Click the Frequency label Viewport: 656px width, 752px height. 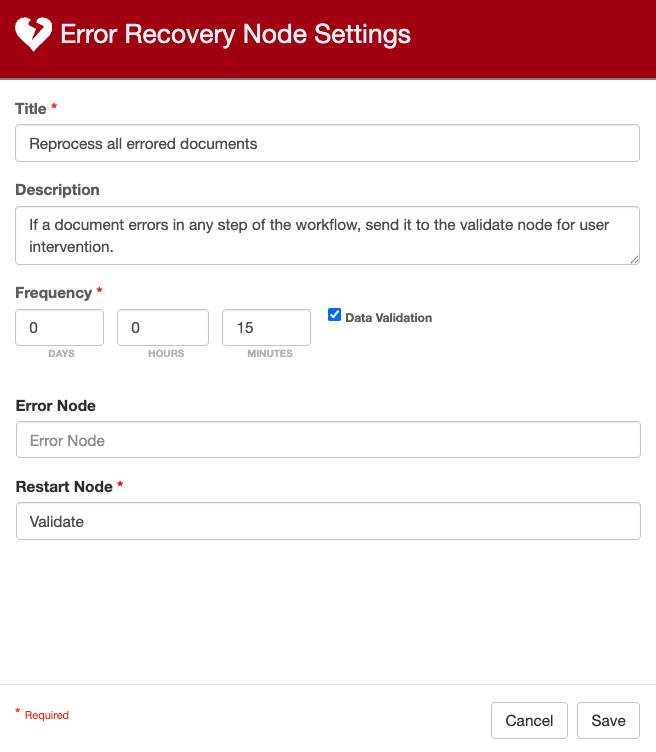click(53, 293)
